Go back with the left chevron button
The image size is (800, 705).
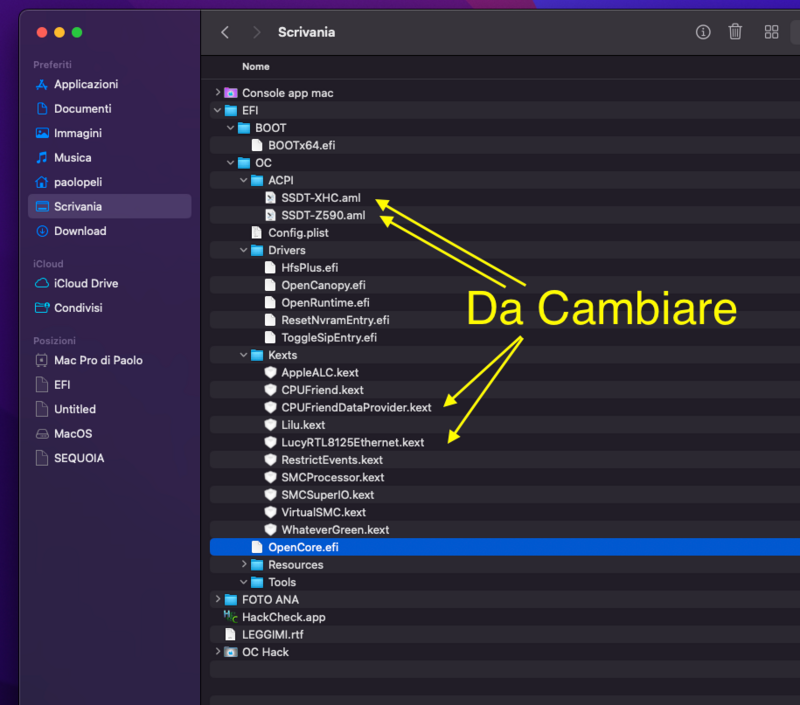click(225, 33)
